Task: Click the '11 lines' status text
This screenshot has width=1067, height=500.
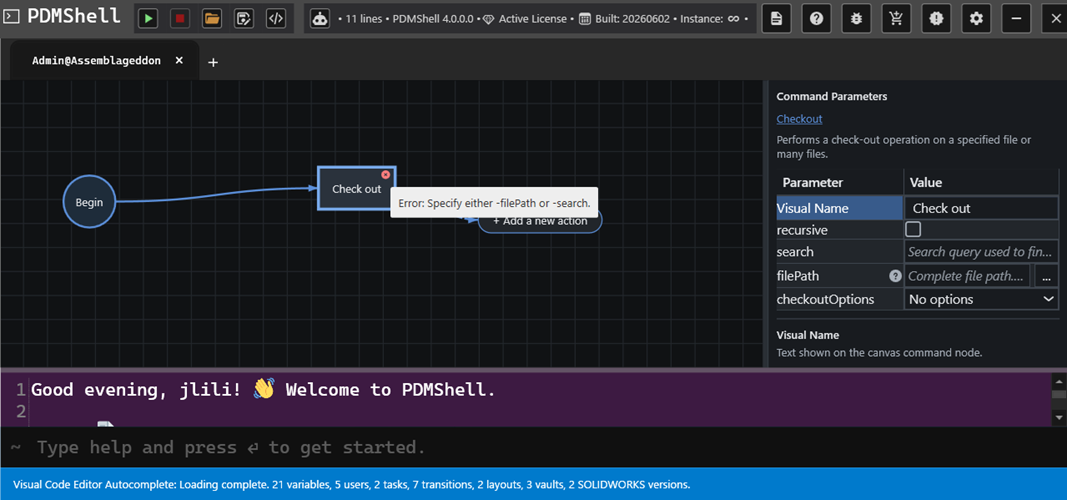Action: point(363,19)
